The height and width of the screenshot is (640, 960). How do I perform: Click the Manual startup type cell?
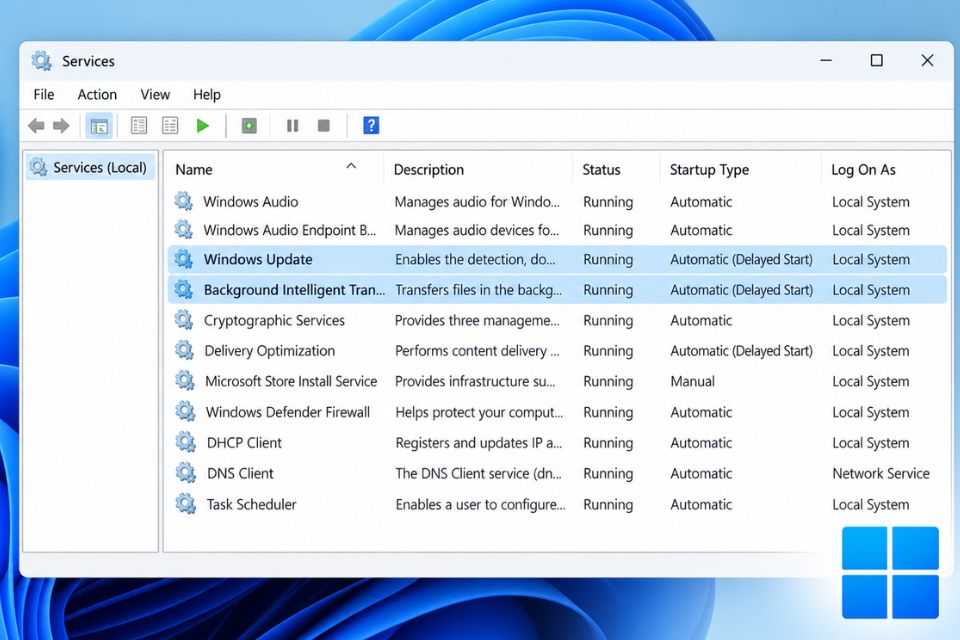click(692, 381)
